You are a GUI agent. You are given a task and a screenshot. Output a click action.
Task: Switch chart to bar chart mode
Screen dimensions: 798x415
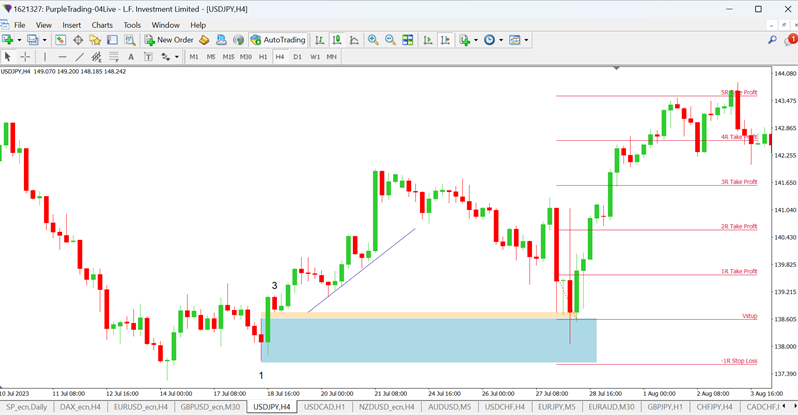coord(319,40)
